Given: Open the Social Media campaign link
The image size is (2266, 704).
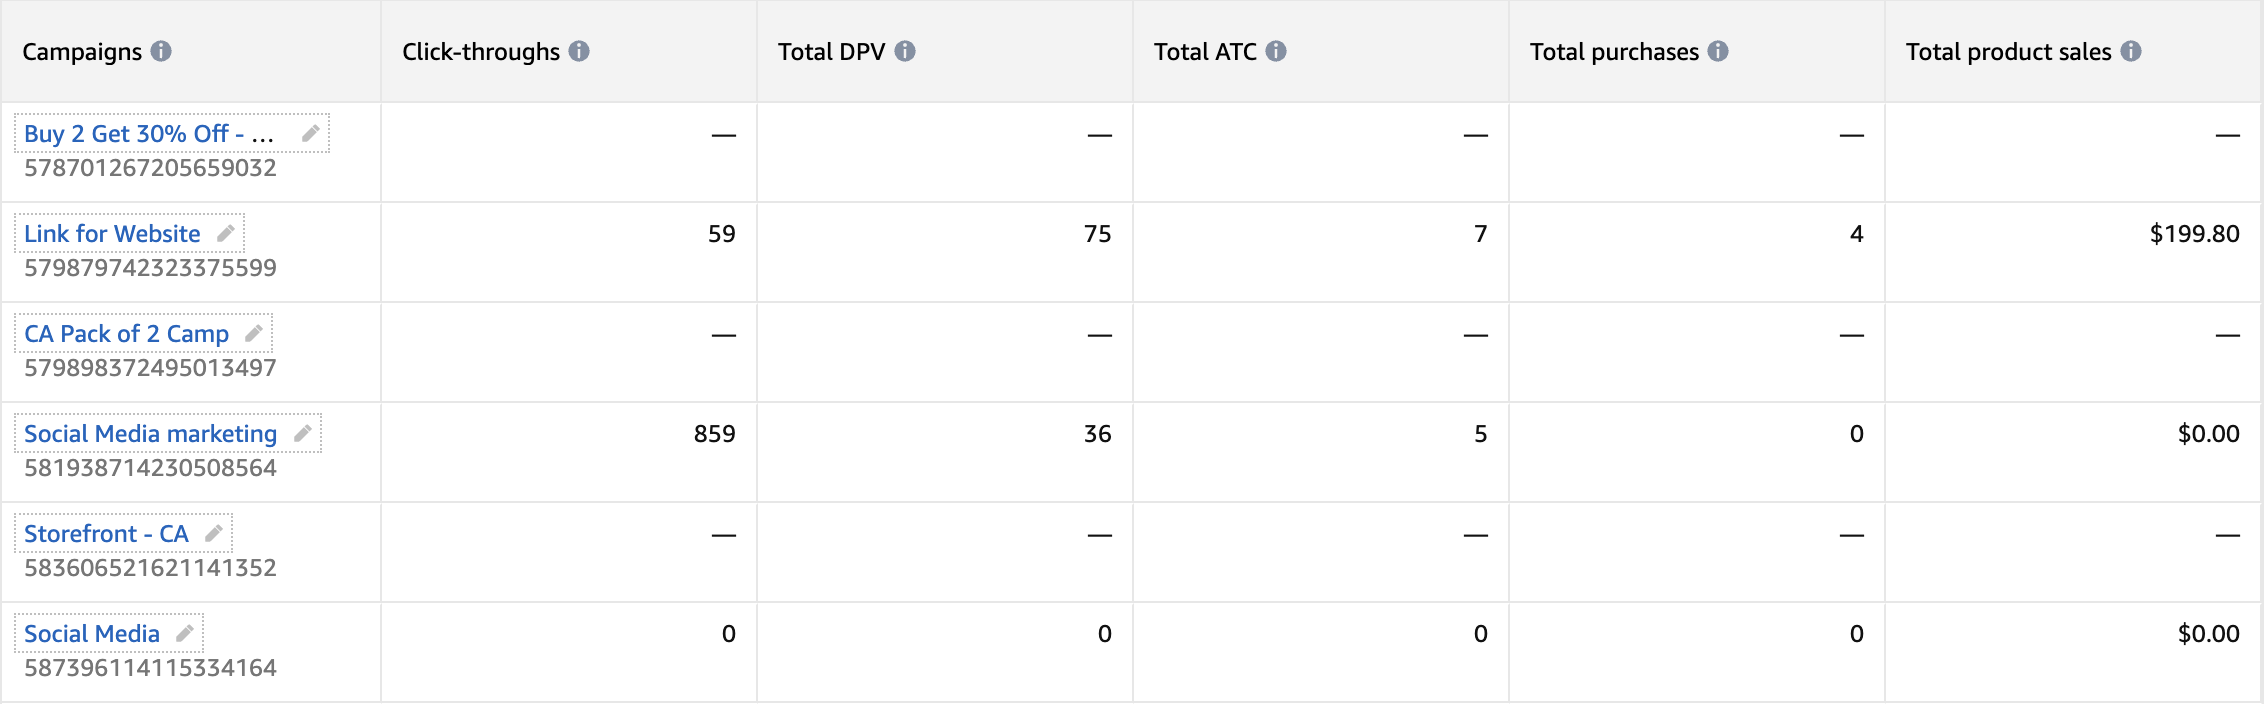Looking at the screenshot, I should [x=92, y=634].
